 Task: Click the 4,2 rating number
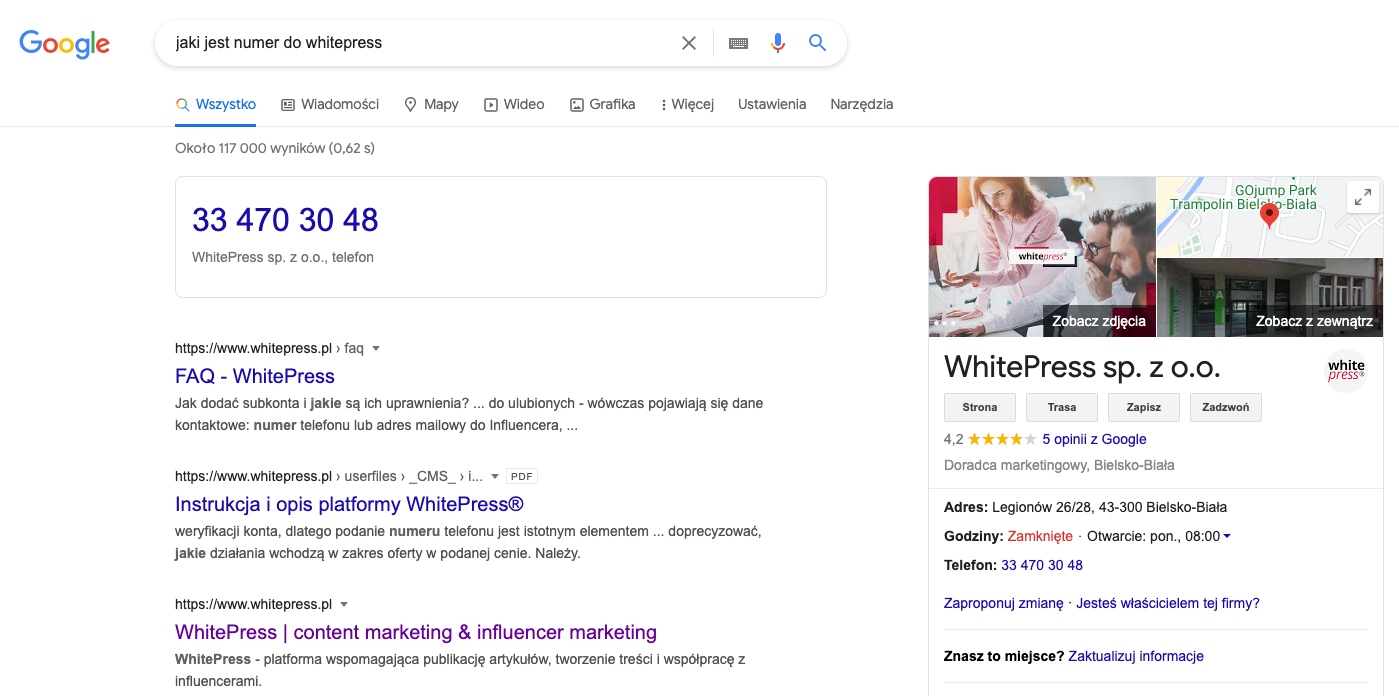click(x=954, y=439)
